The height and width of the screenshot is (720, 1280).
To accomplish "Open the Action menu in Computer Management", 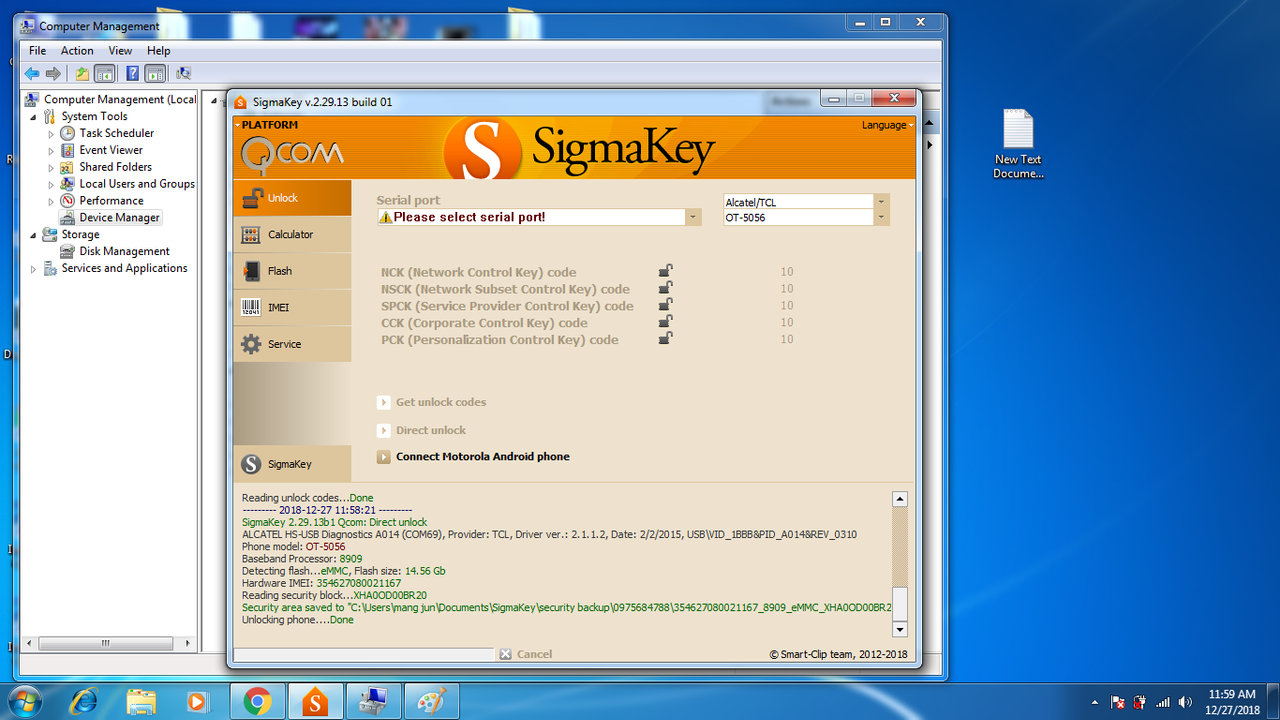I will coord(77,50).
